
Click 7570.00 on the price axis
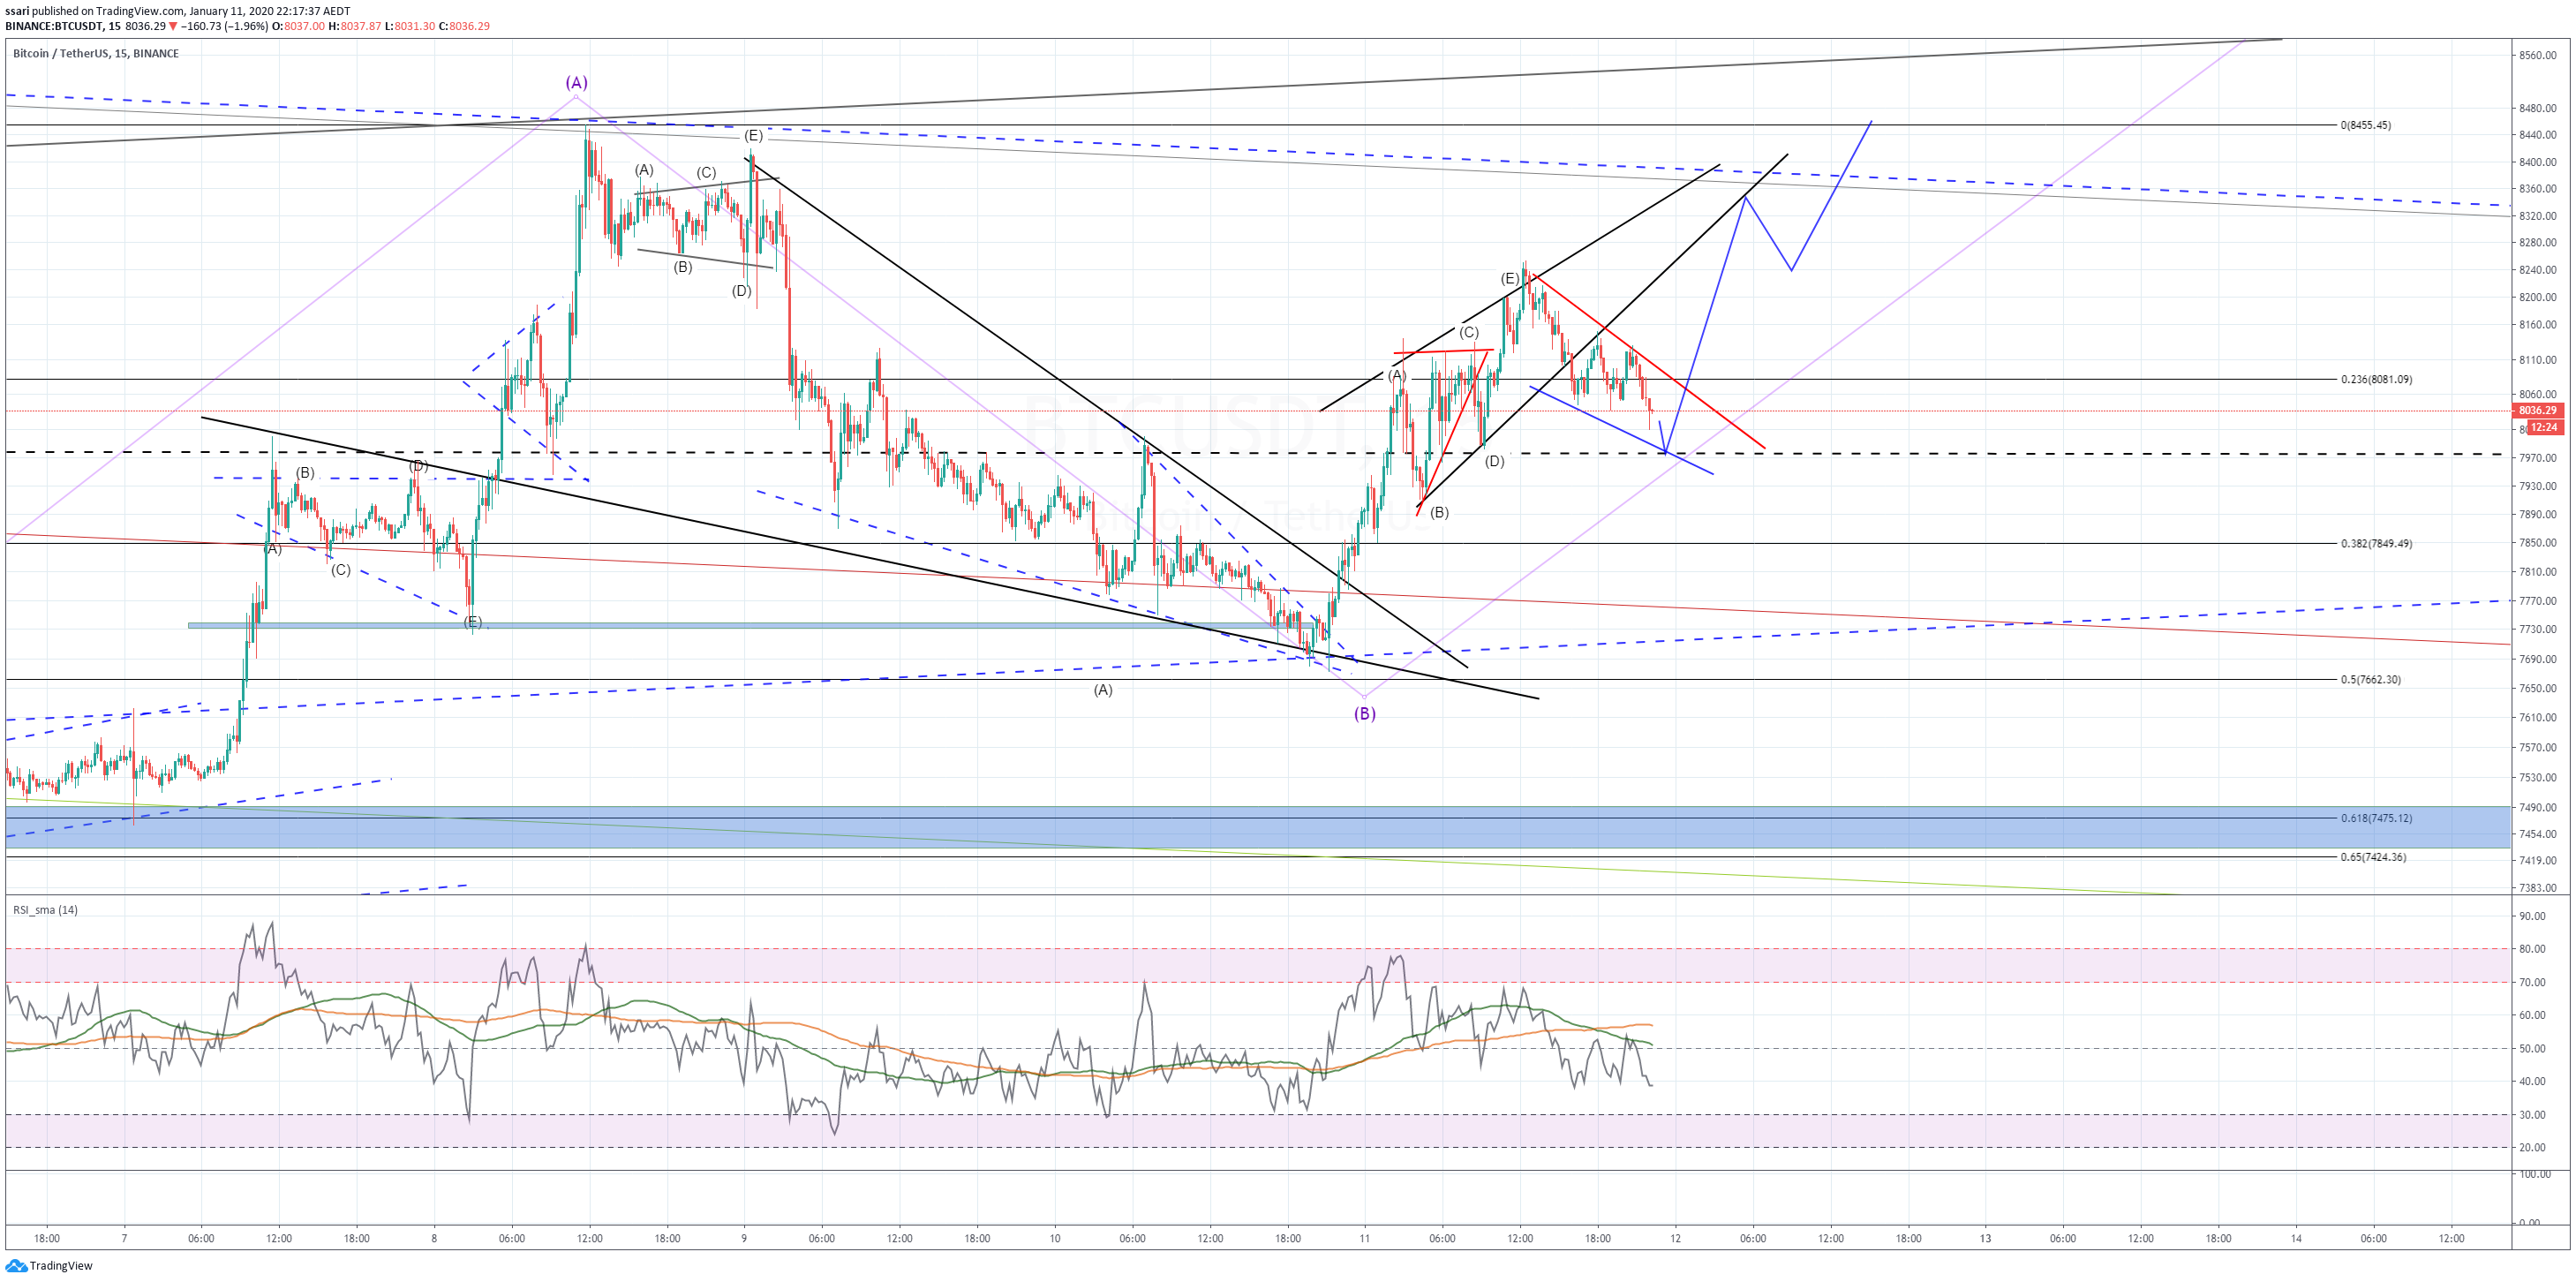coord(2538,747)
